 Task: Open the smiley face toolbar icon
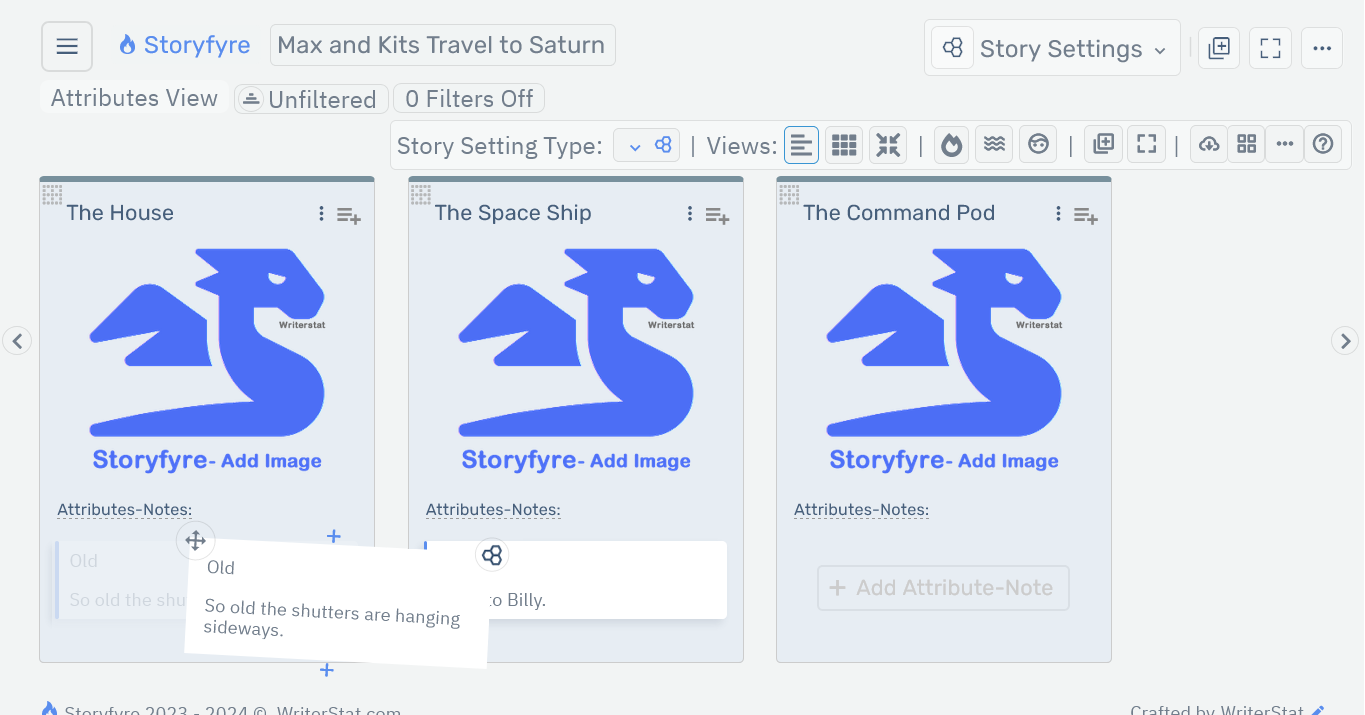click(1037, 144)
